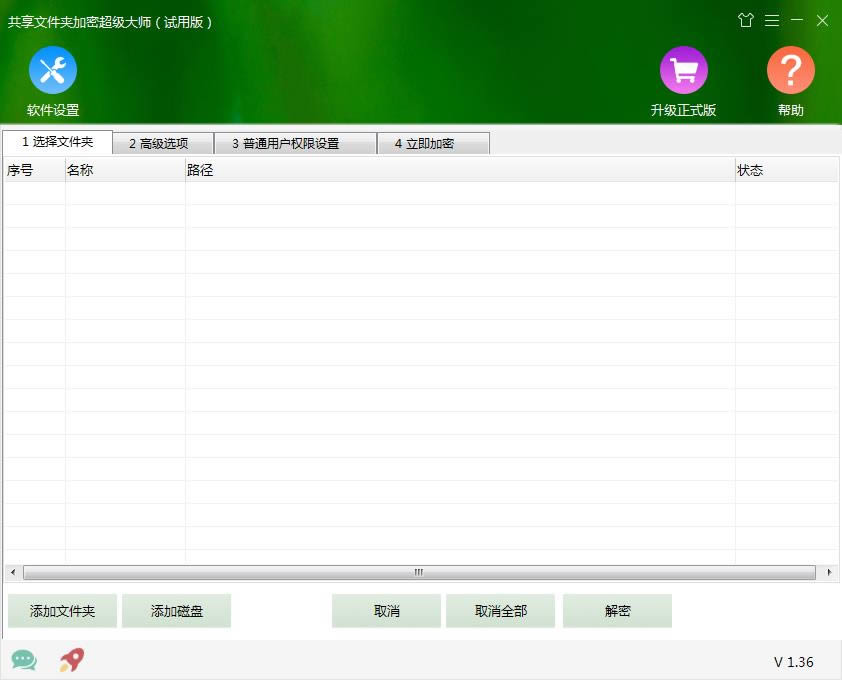Go to 4 立即加密 tab

click(x=433, y=143)
